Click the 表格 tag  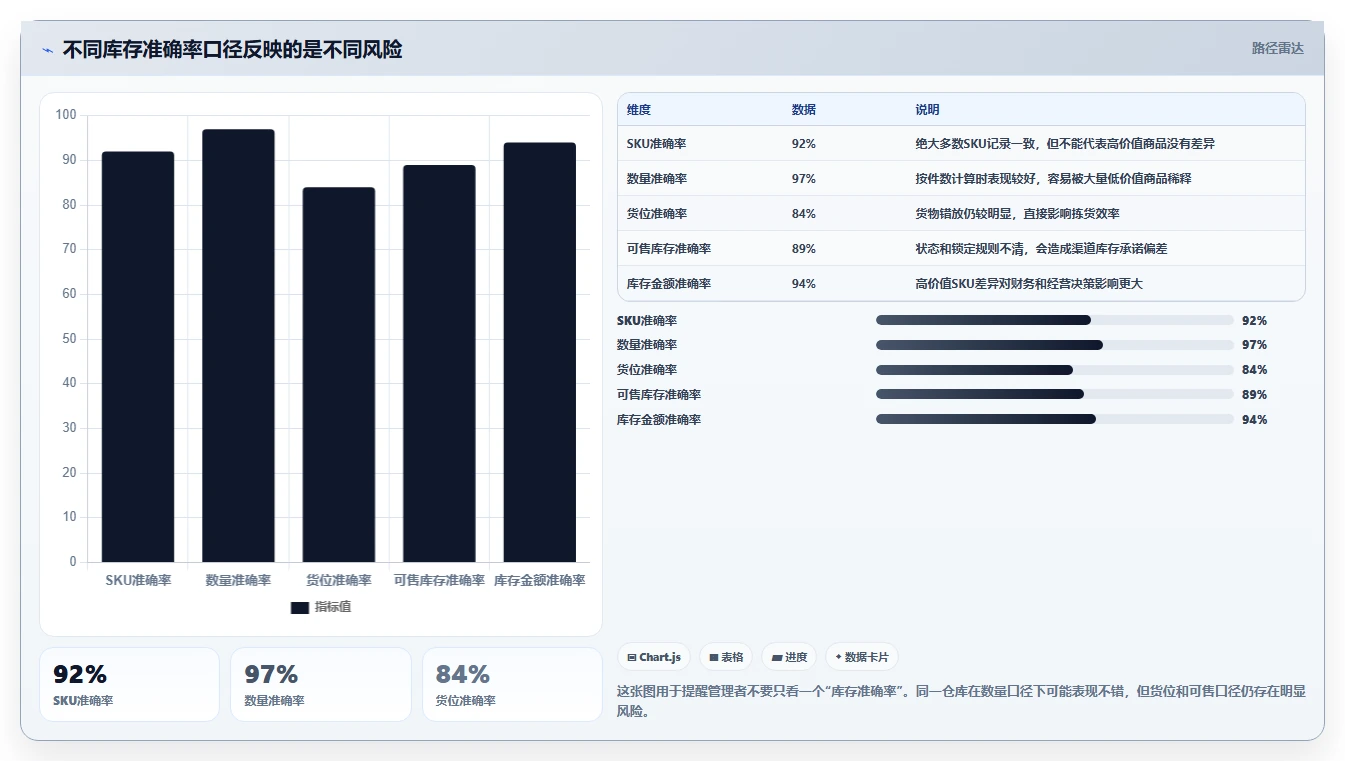coord(726,657)
